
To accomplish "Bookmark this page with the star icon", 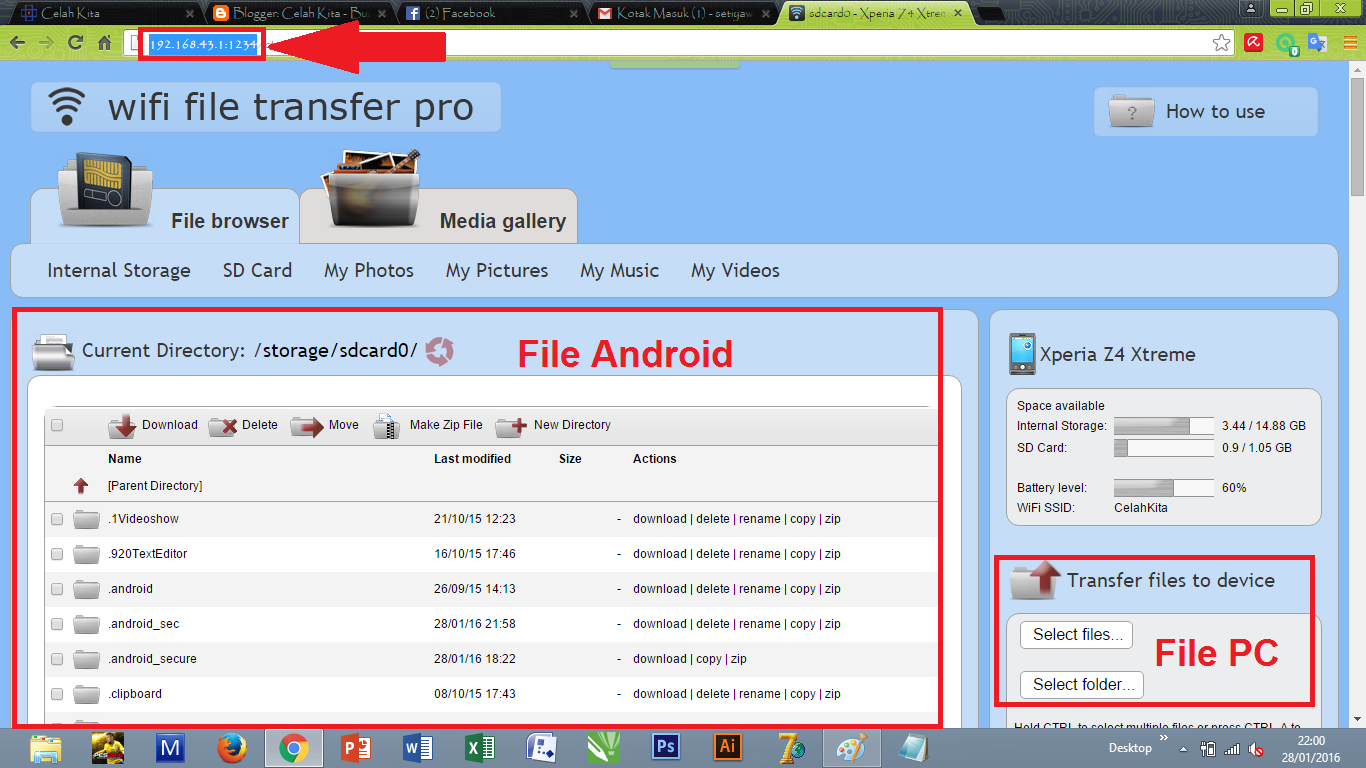I will (1221, 43).
